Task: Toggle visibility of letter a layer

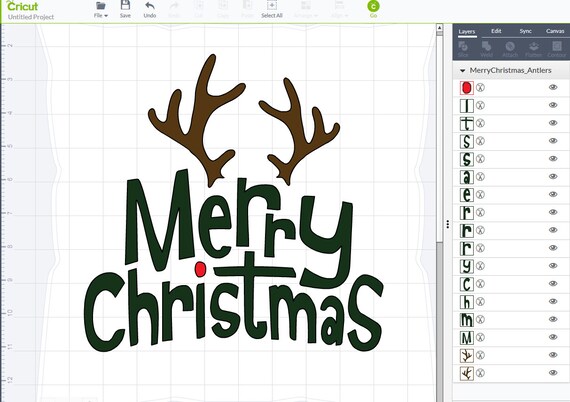Action: pyautogui.click(x=553, y=176)
